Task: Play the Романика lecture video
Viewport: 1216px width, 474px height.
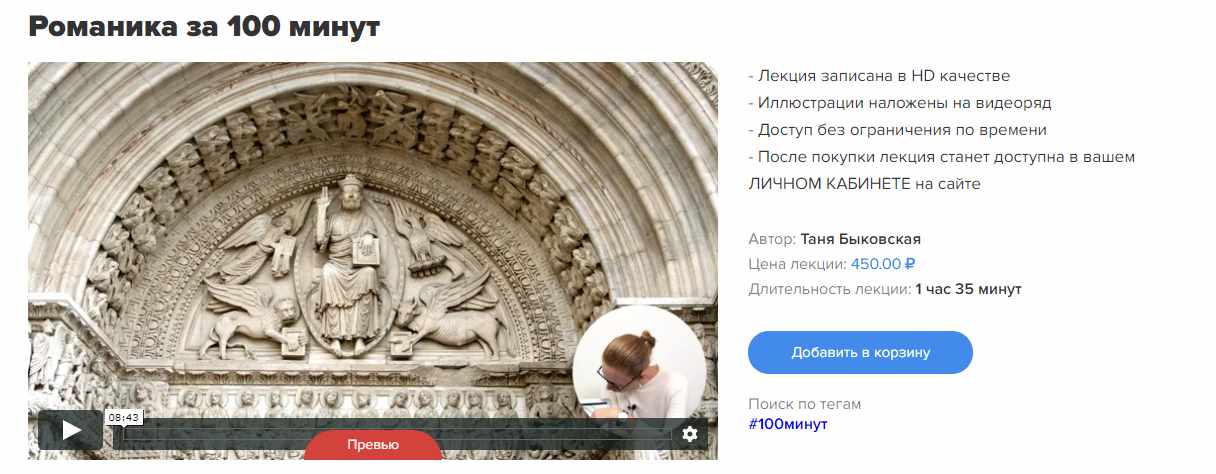Action: point(70,430)
